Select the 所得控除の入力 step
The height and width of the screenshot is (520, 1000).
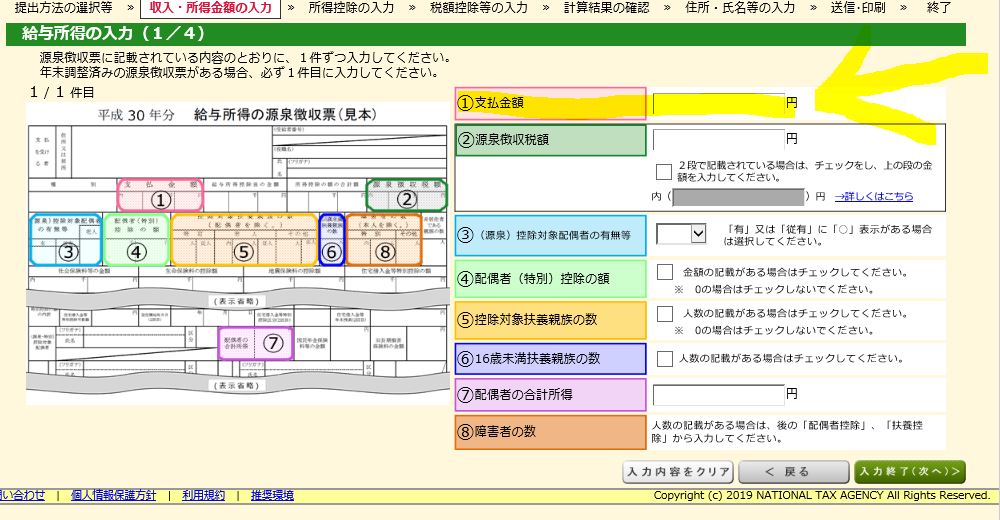pyautogui.click(x=351, y=8)
